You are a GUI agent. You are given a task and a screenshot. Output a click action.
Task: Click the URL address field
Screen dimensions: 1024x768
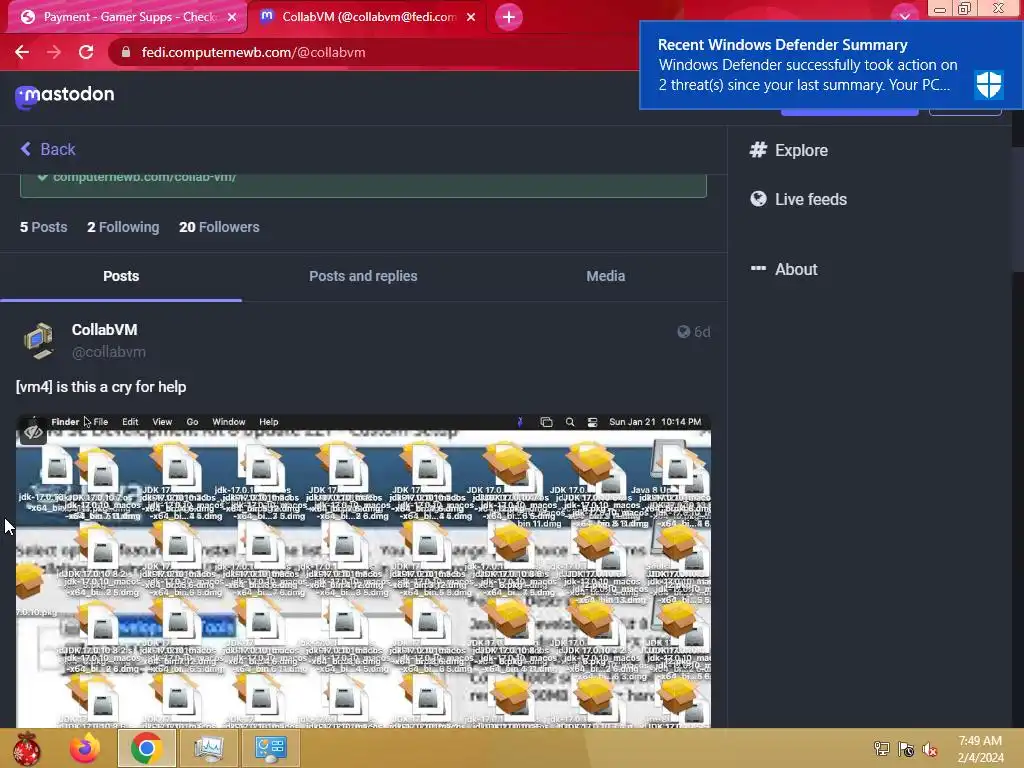pyautogui.click(x=372, y=52)
